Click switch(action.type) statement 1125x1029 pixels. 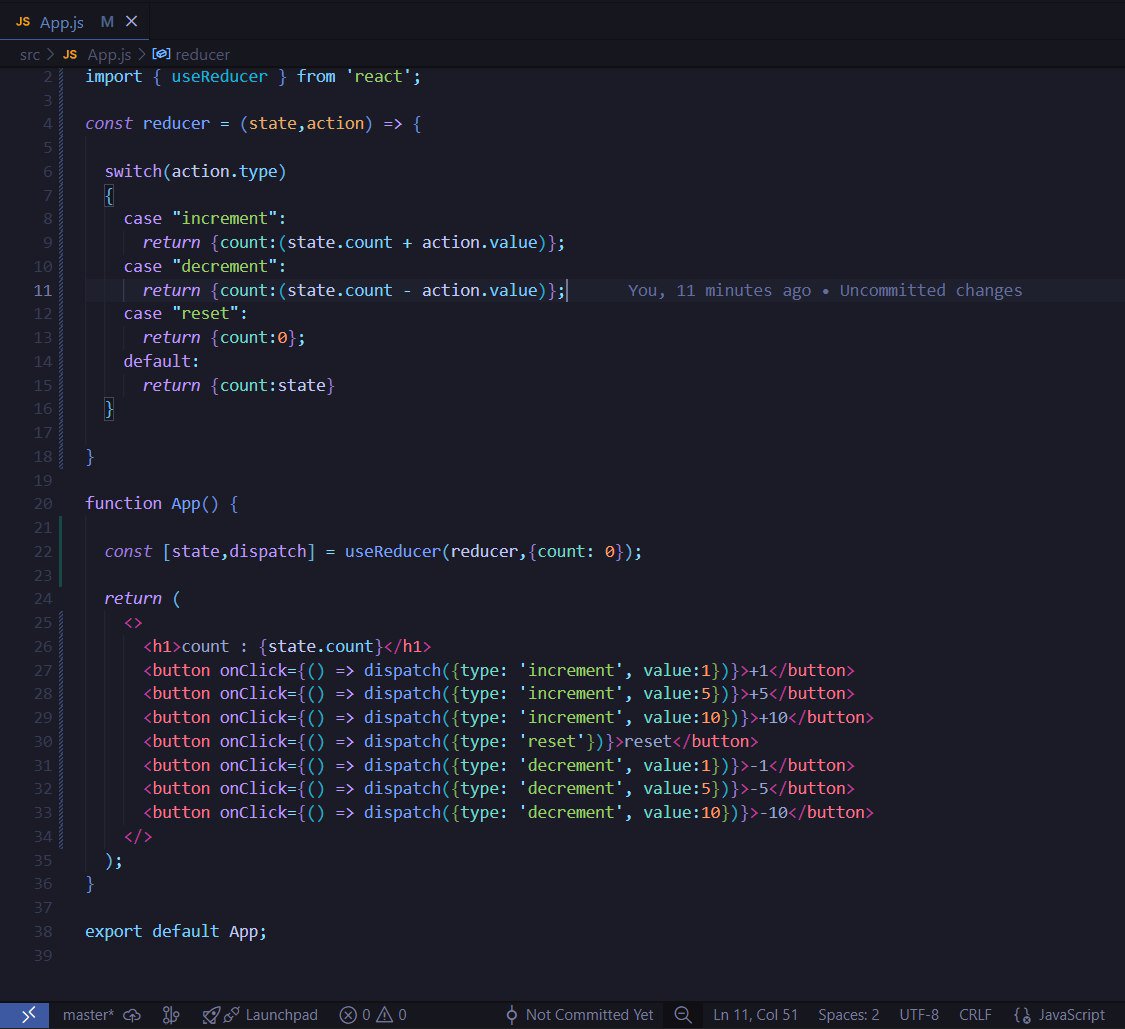tap(195, 172)
